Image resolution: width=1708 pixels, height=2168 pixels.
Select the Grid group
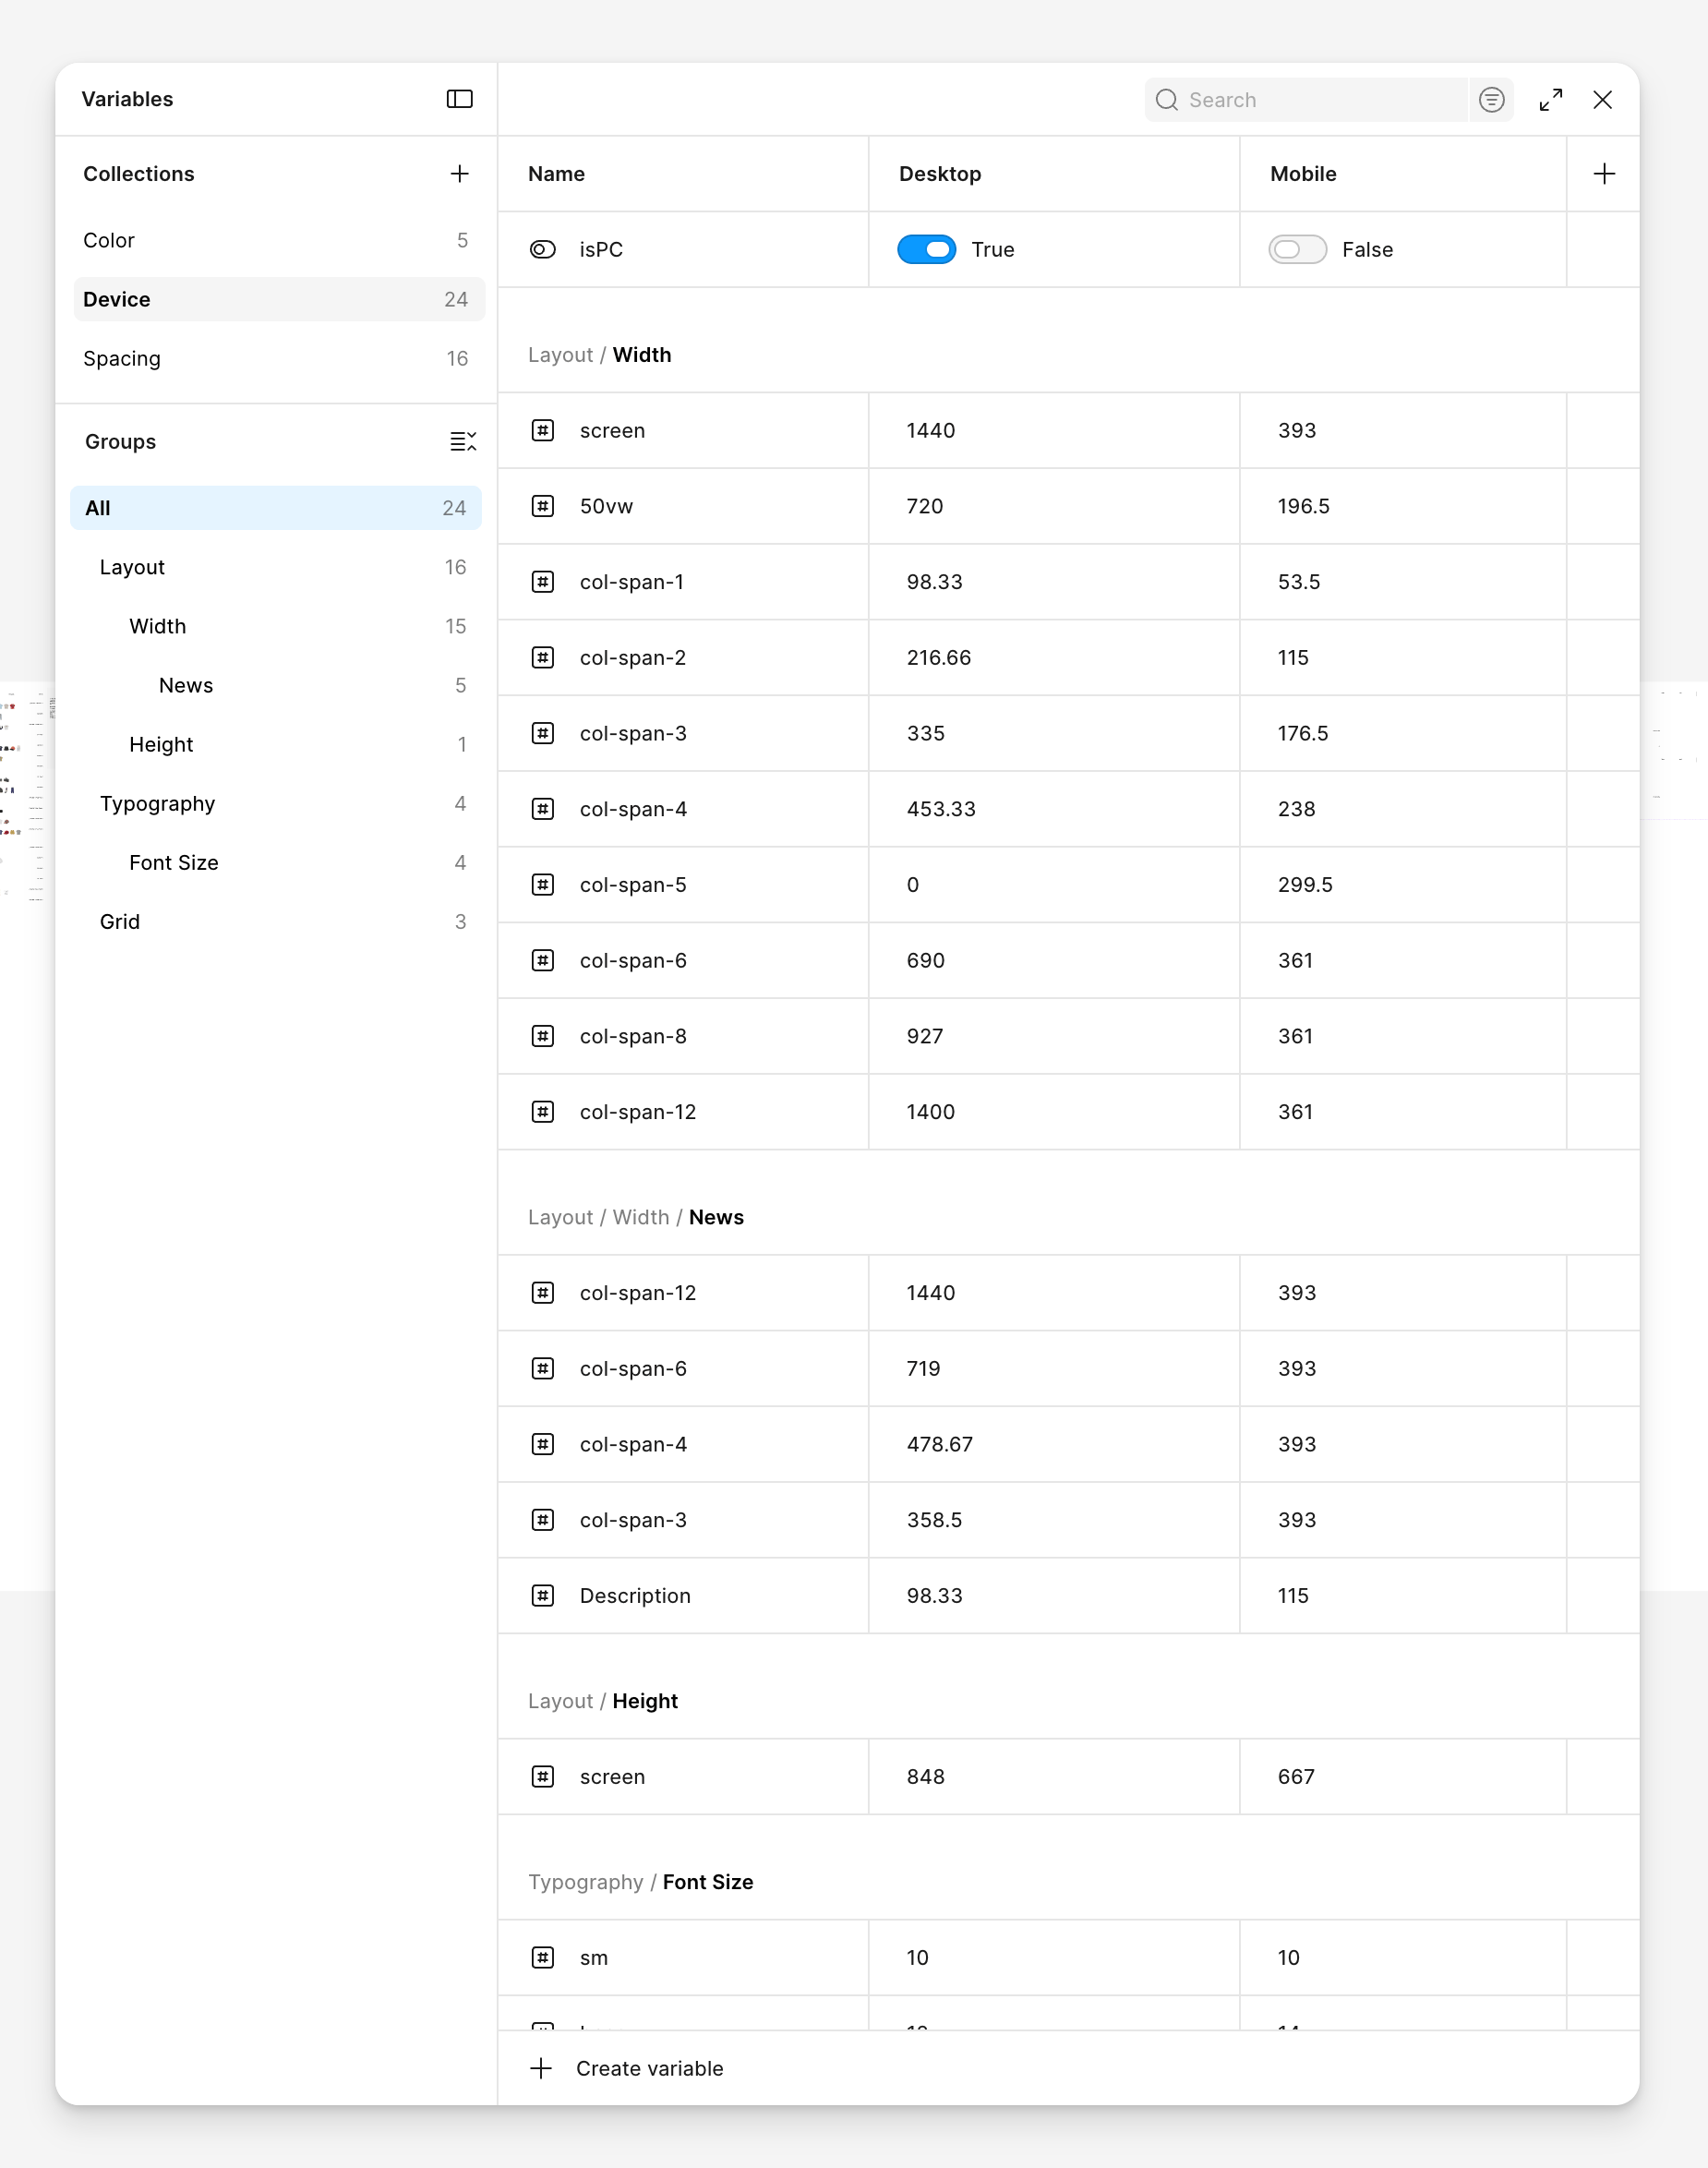276,921
